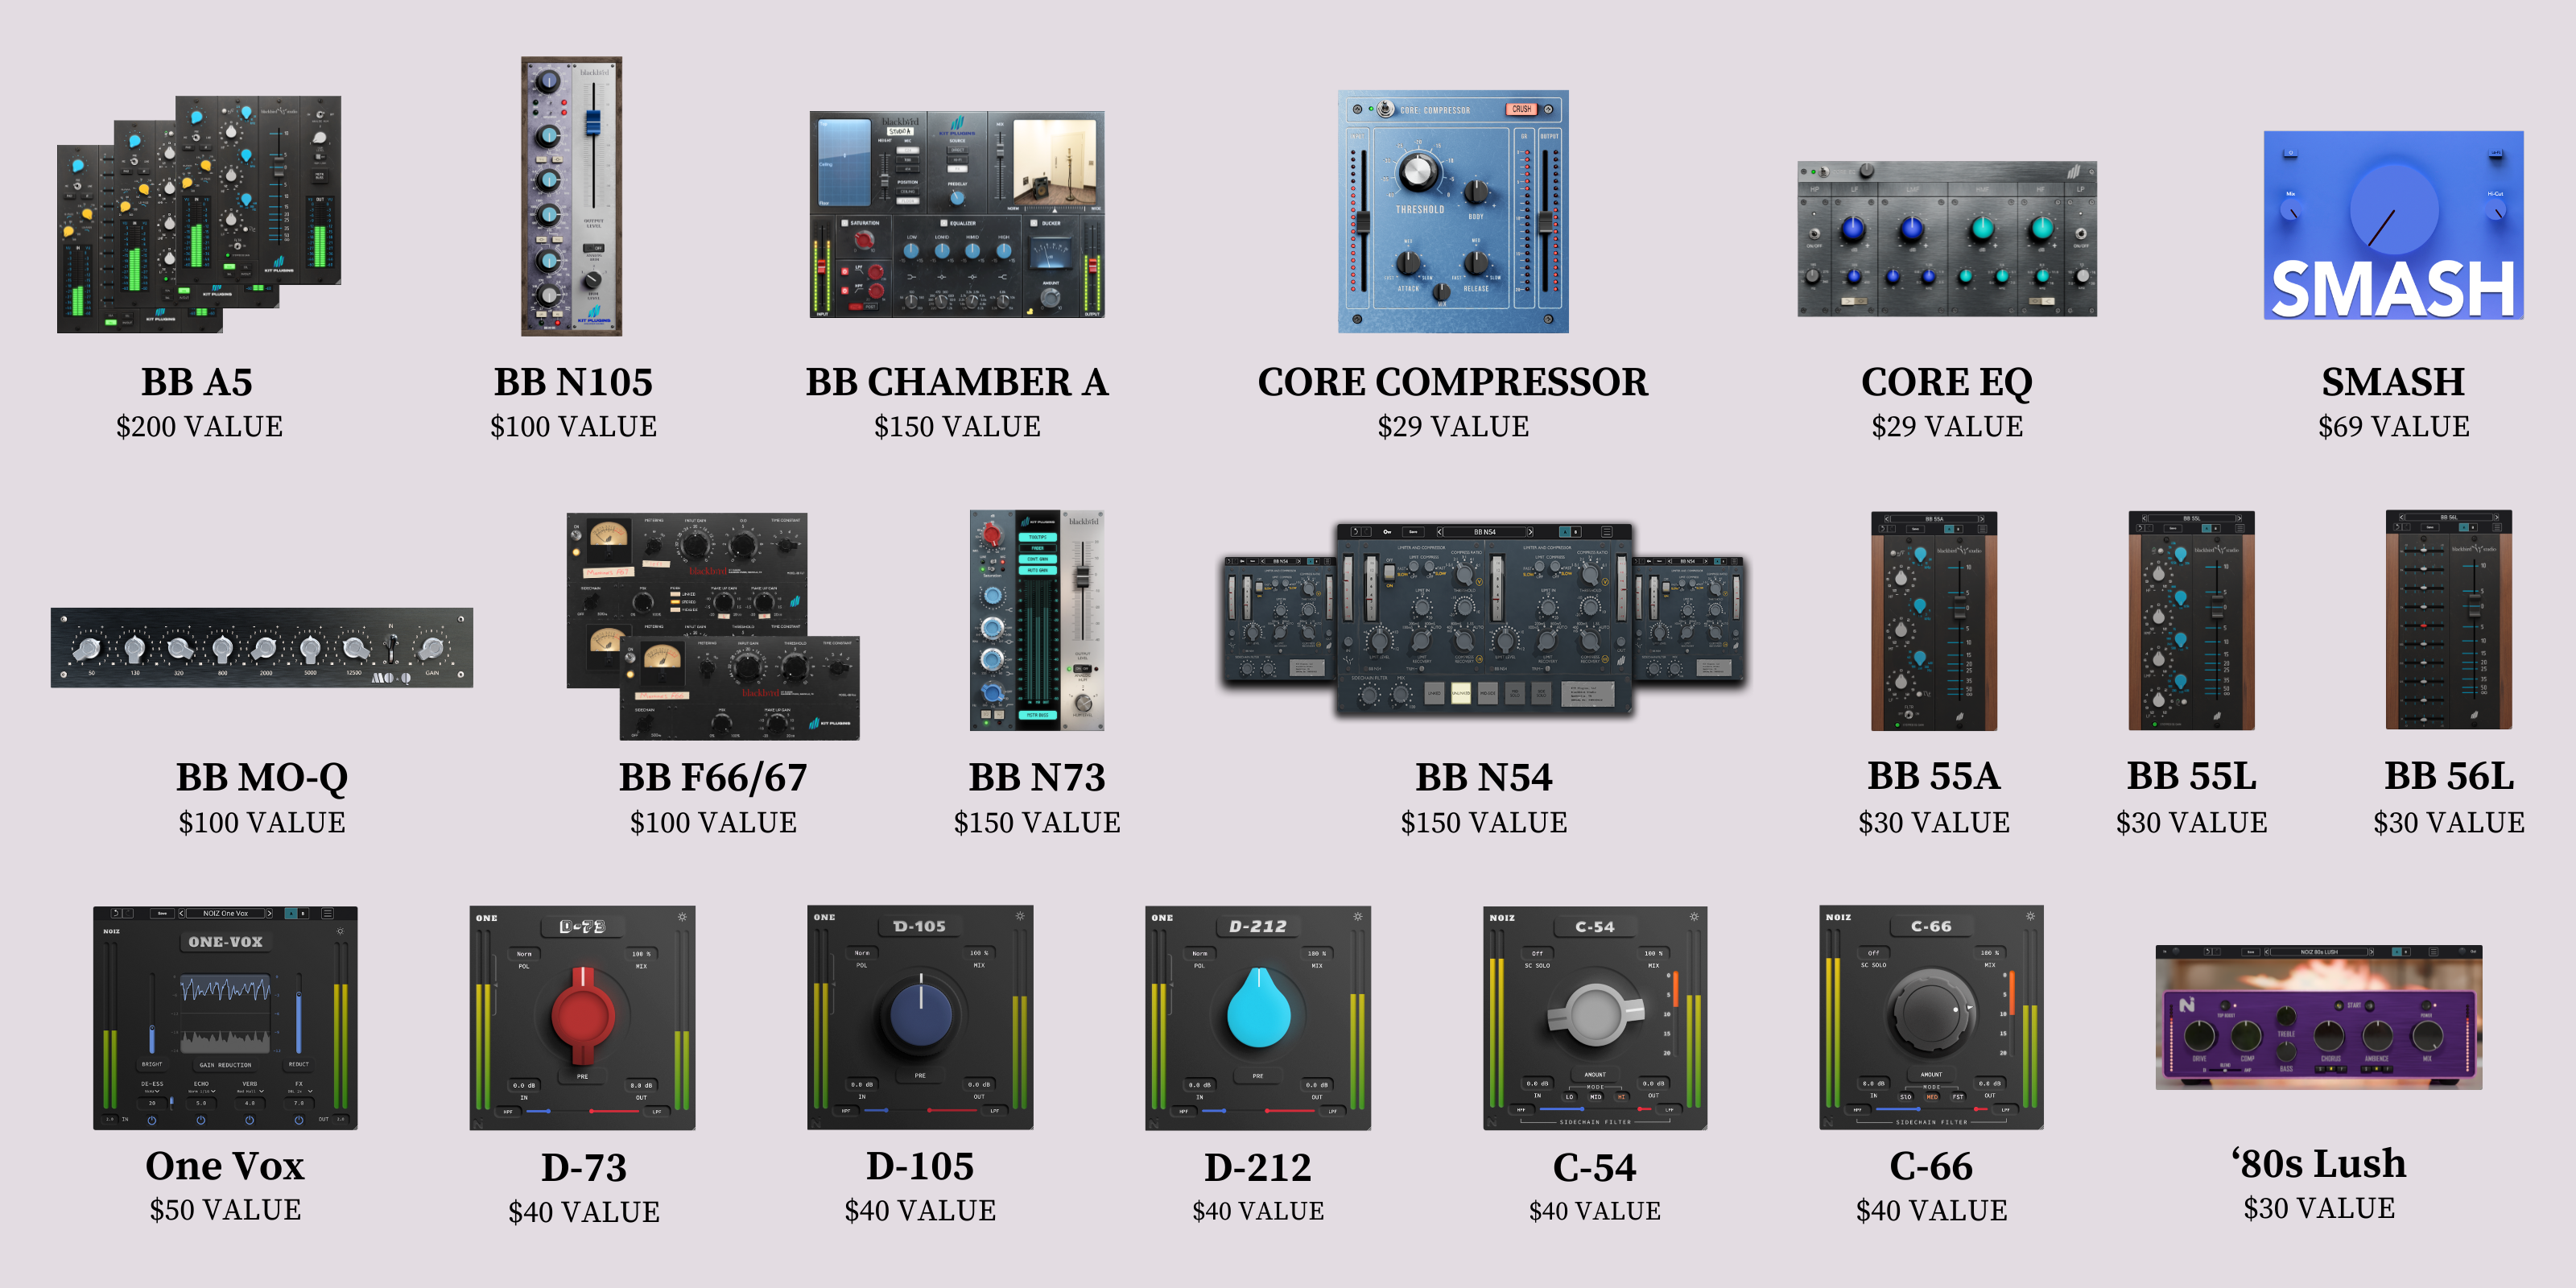Click the BB Chamber A room thumbnail

click(1054, 162)
